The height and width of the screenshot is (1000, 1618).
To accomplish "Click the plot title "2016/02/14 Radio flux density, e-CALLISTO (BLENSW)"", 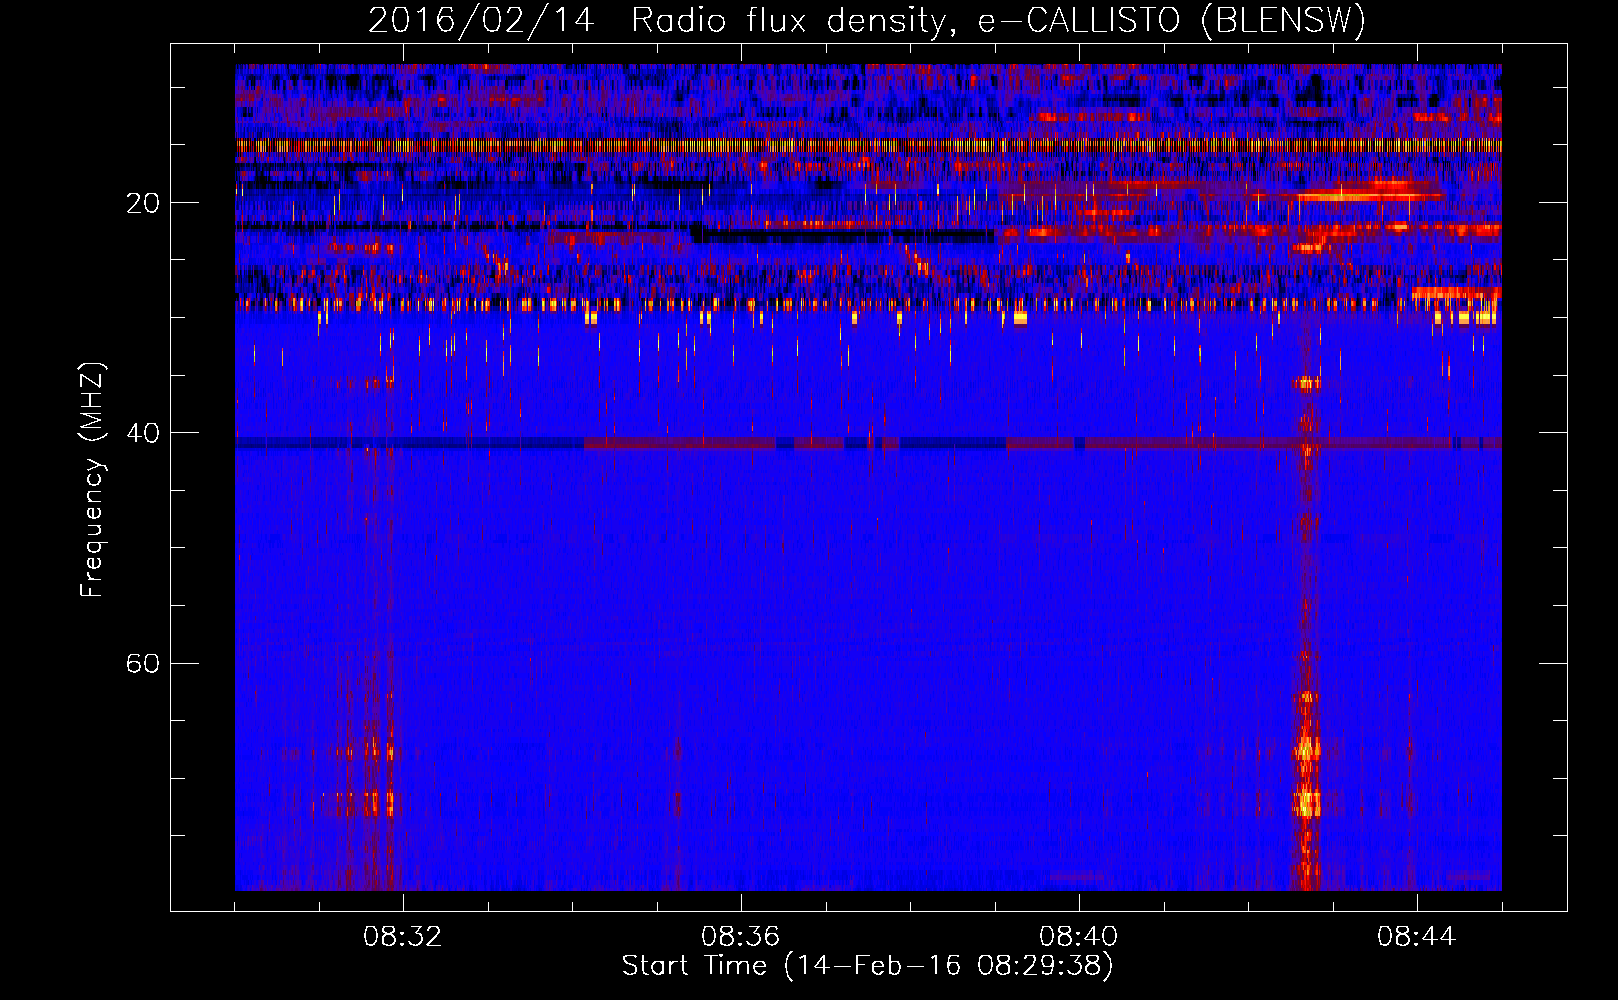I will (867, 21).
